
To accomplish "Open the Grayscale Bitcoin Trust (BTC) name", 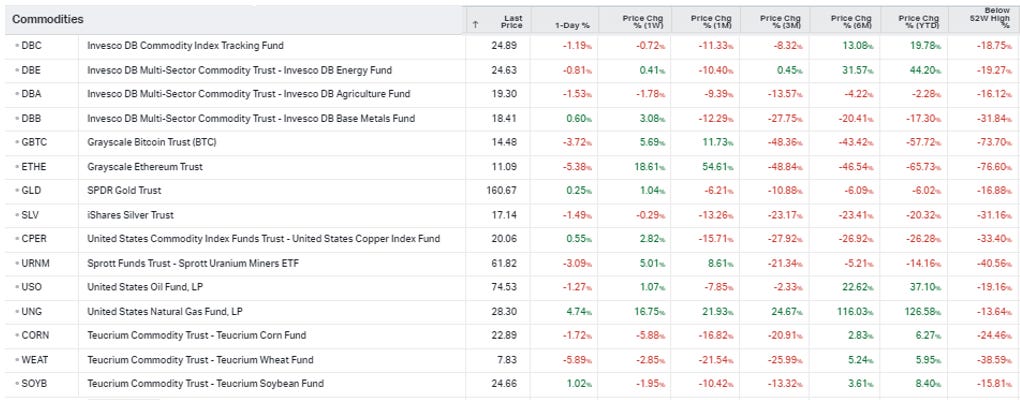I will click(151, 142).
